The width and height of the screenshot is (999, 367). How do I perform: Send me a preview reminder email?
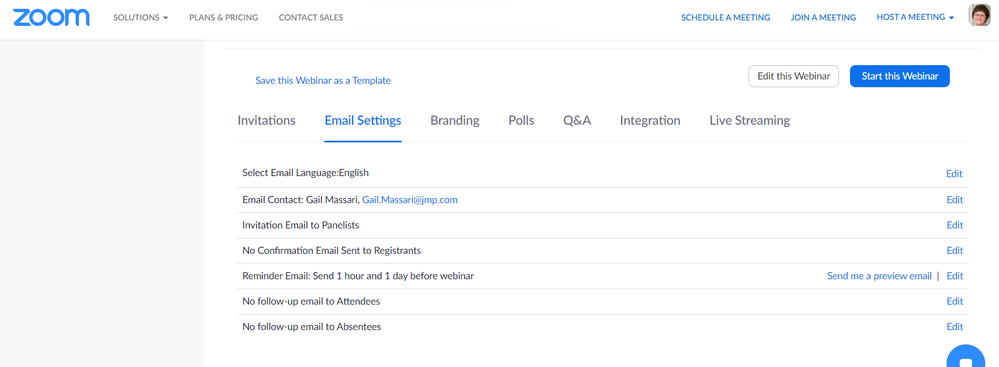(879, 276)
